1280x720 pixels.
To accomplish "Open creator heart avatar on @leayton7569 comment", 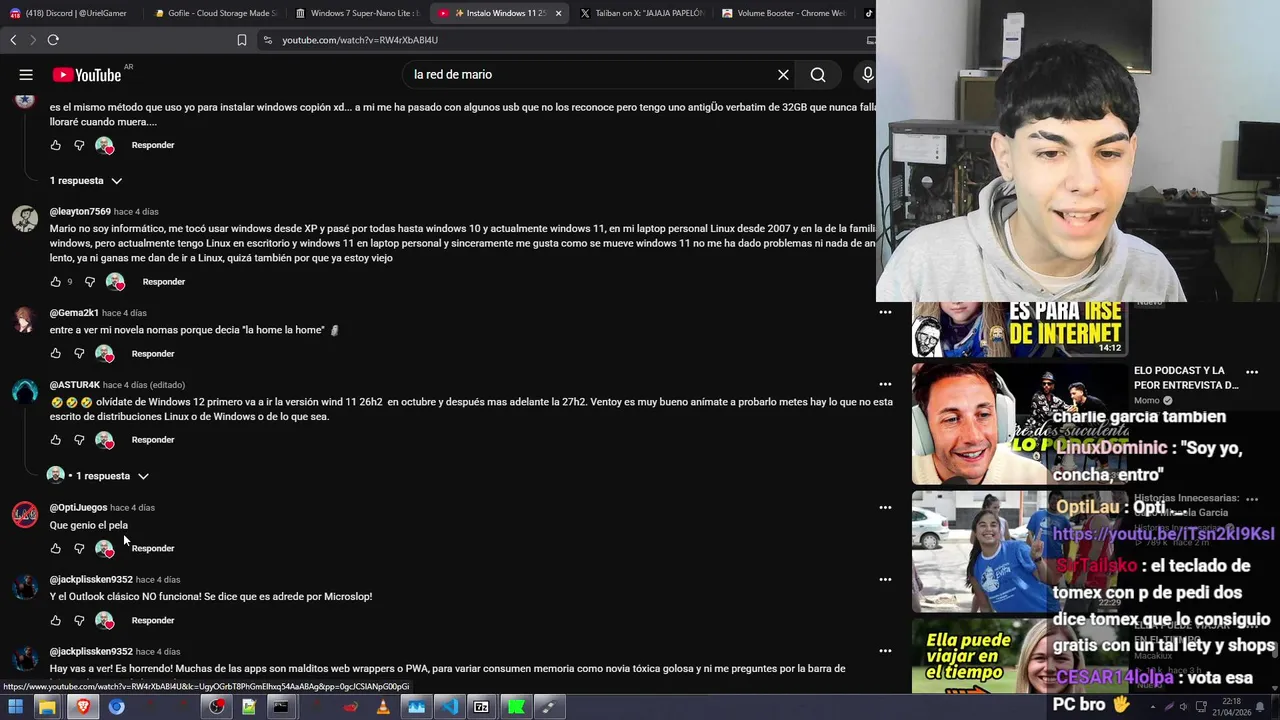I will coord(116,282).
